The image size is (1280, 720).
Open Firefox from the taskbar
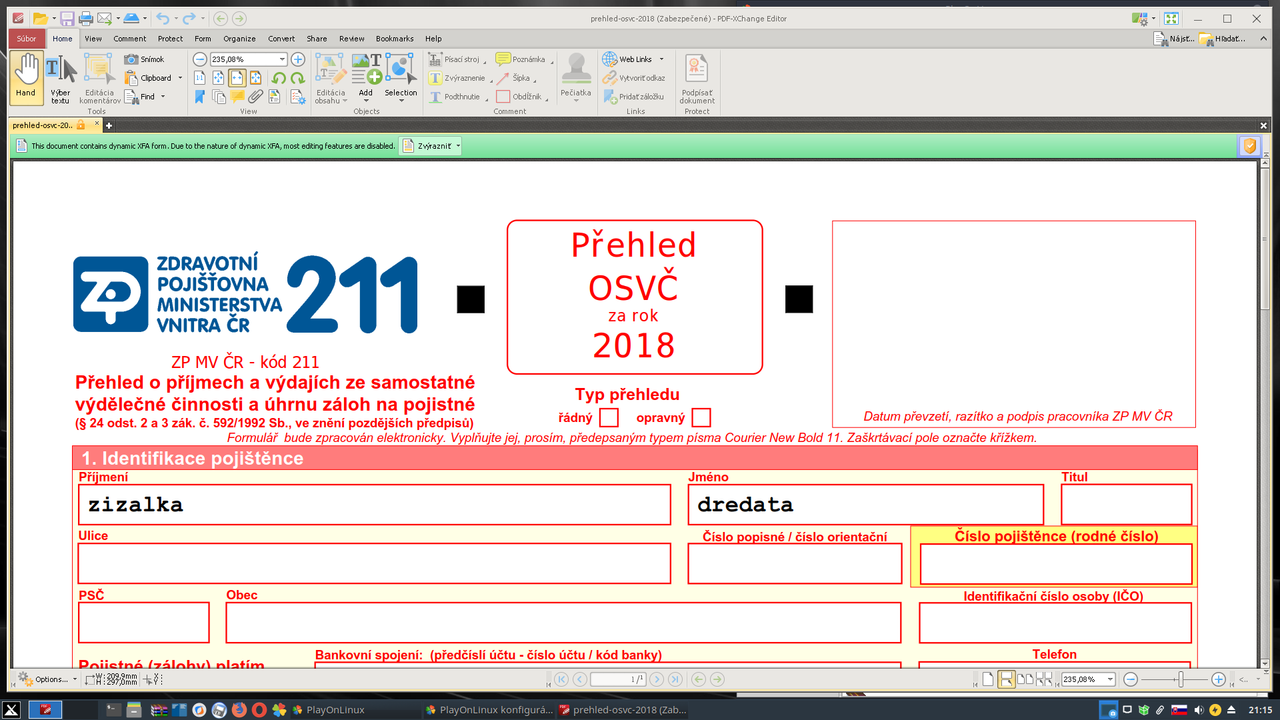(x=238, y=710)
